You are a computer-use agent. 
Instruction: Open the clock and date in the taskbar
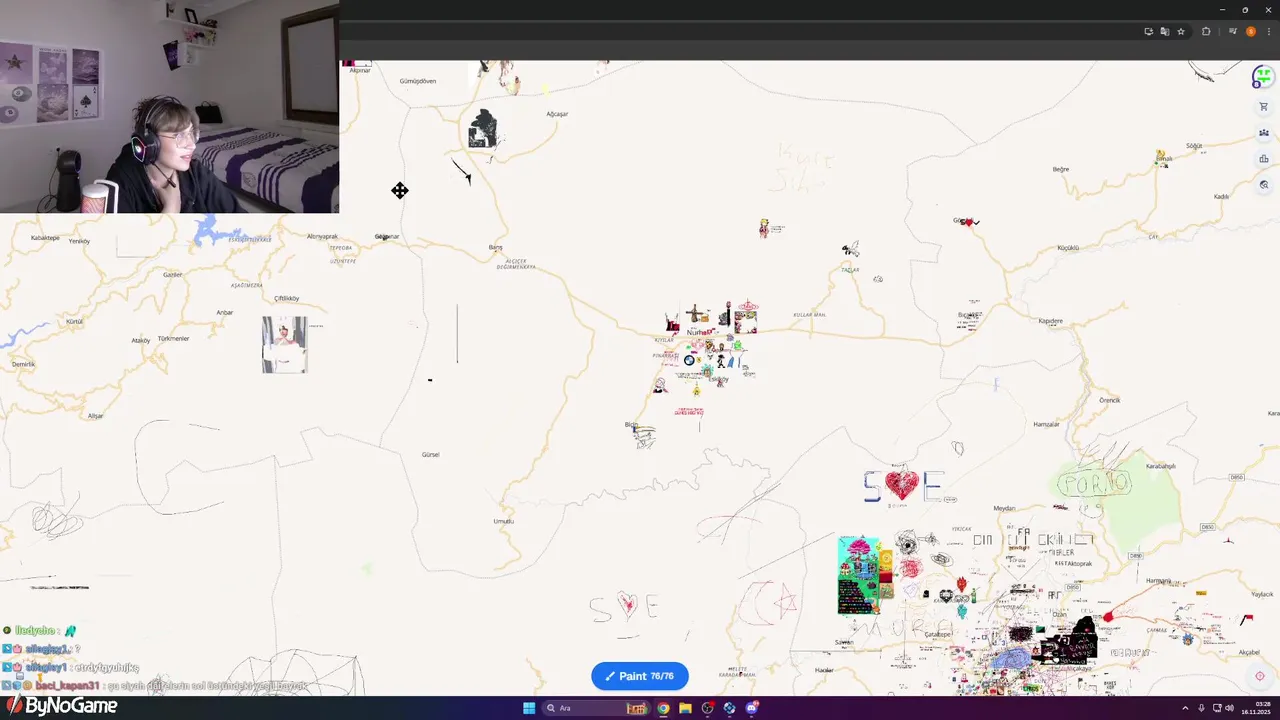(1255, 708)
